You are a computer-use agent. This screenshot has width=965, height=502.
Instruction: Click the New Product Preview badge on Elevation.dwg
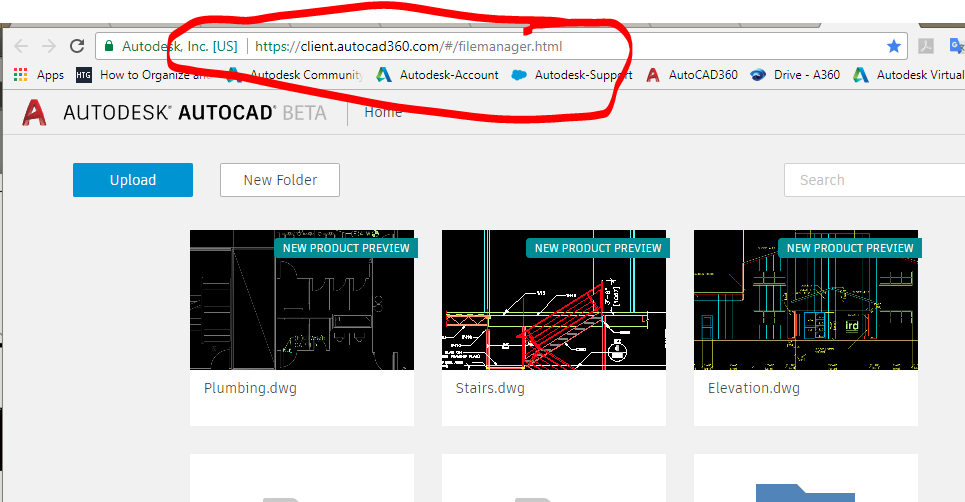[x=850, y=248]
